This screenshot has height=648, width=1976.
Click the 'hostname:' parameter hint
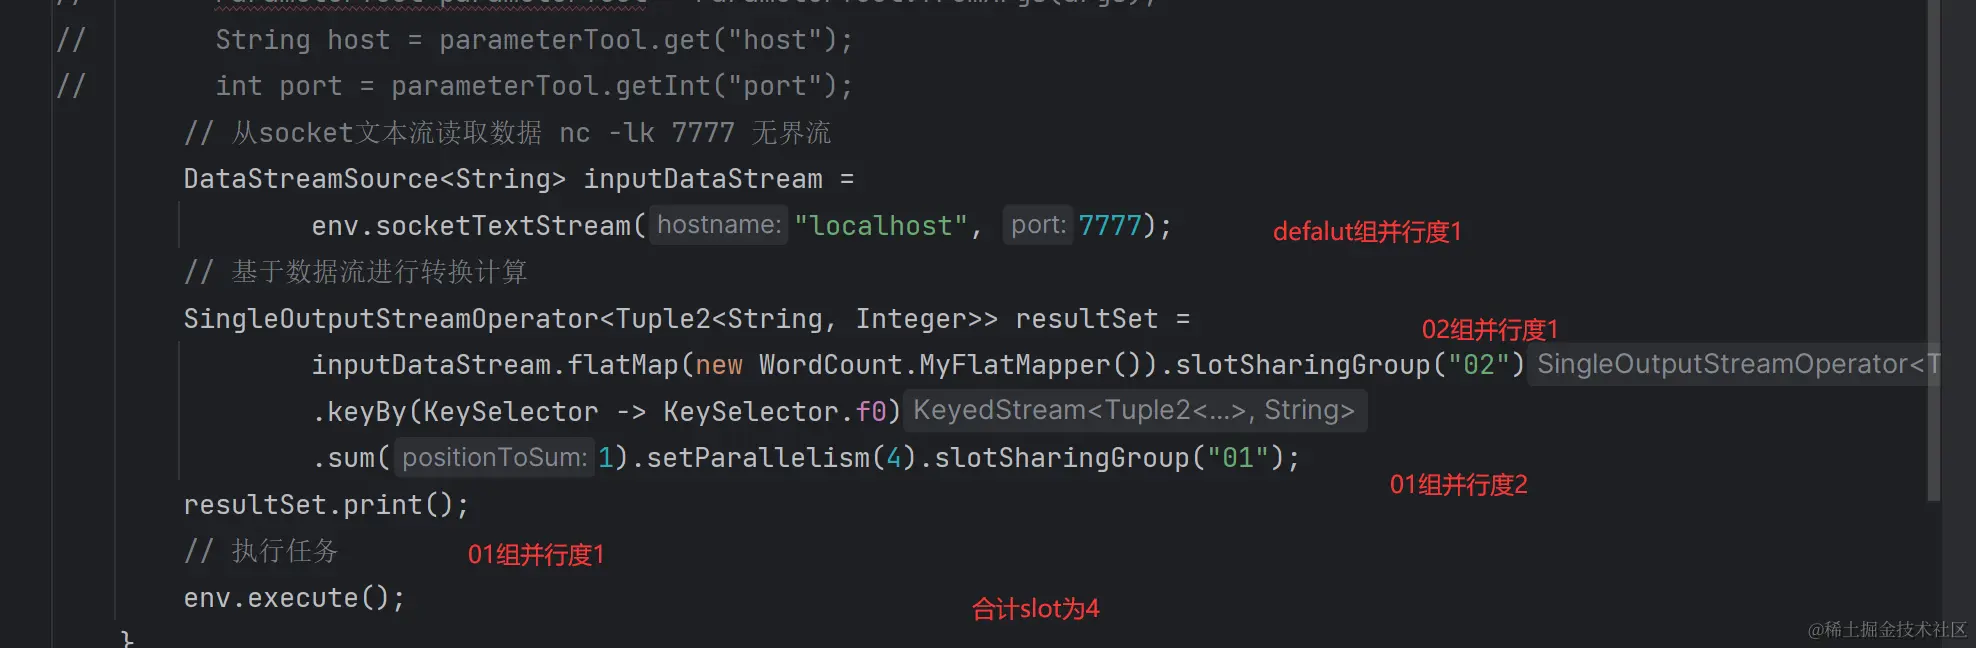[719, 225]
